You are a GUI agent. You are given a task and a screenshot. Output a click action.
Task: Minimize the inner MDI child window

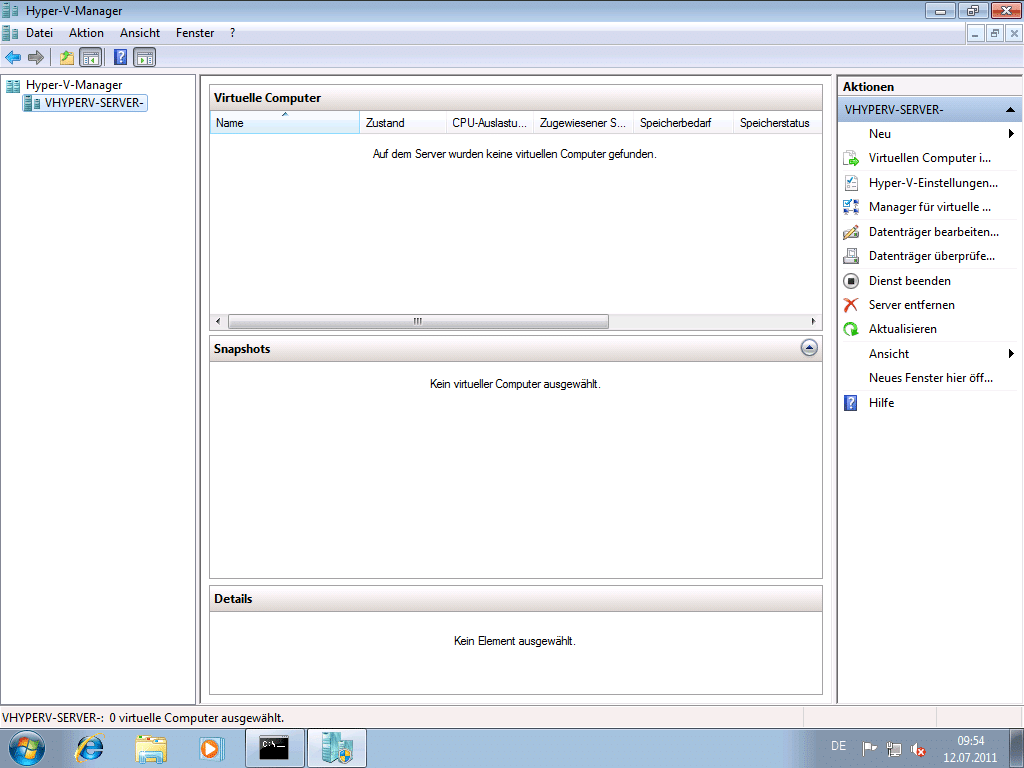coord(976,33)
